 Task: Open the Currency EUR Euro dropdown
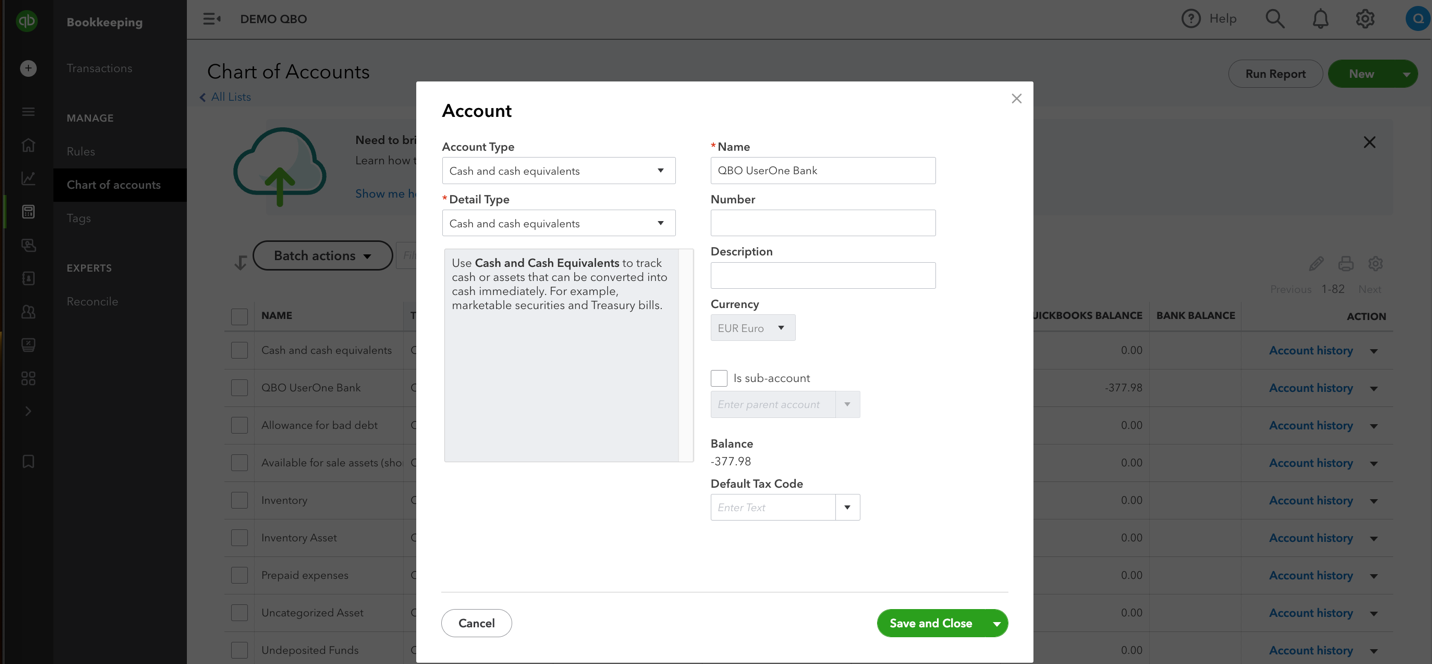[753, 328]
